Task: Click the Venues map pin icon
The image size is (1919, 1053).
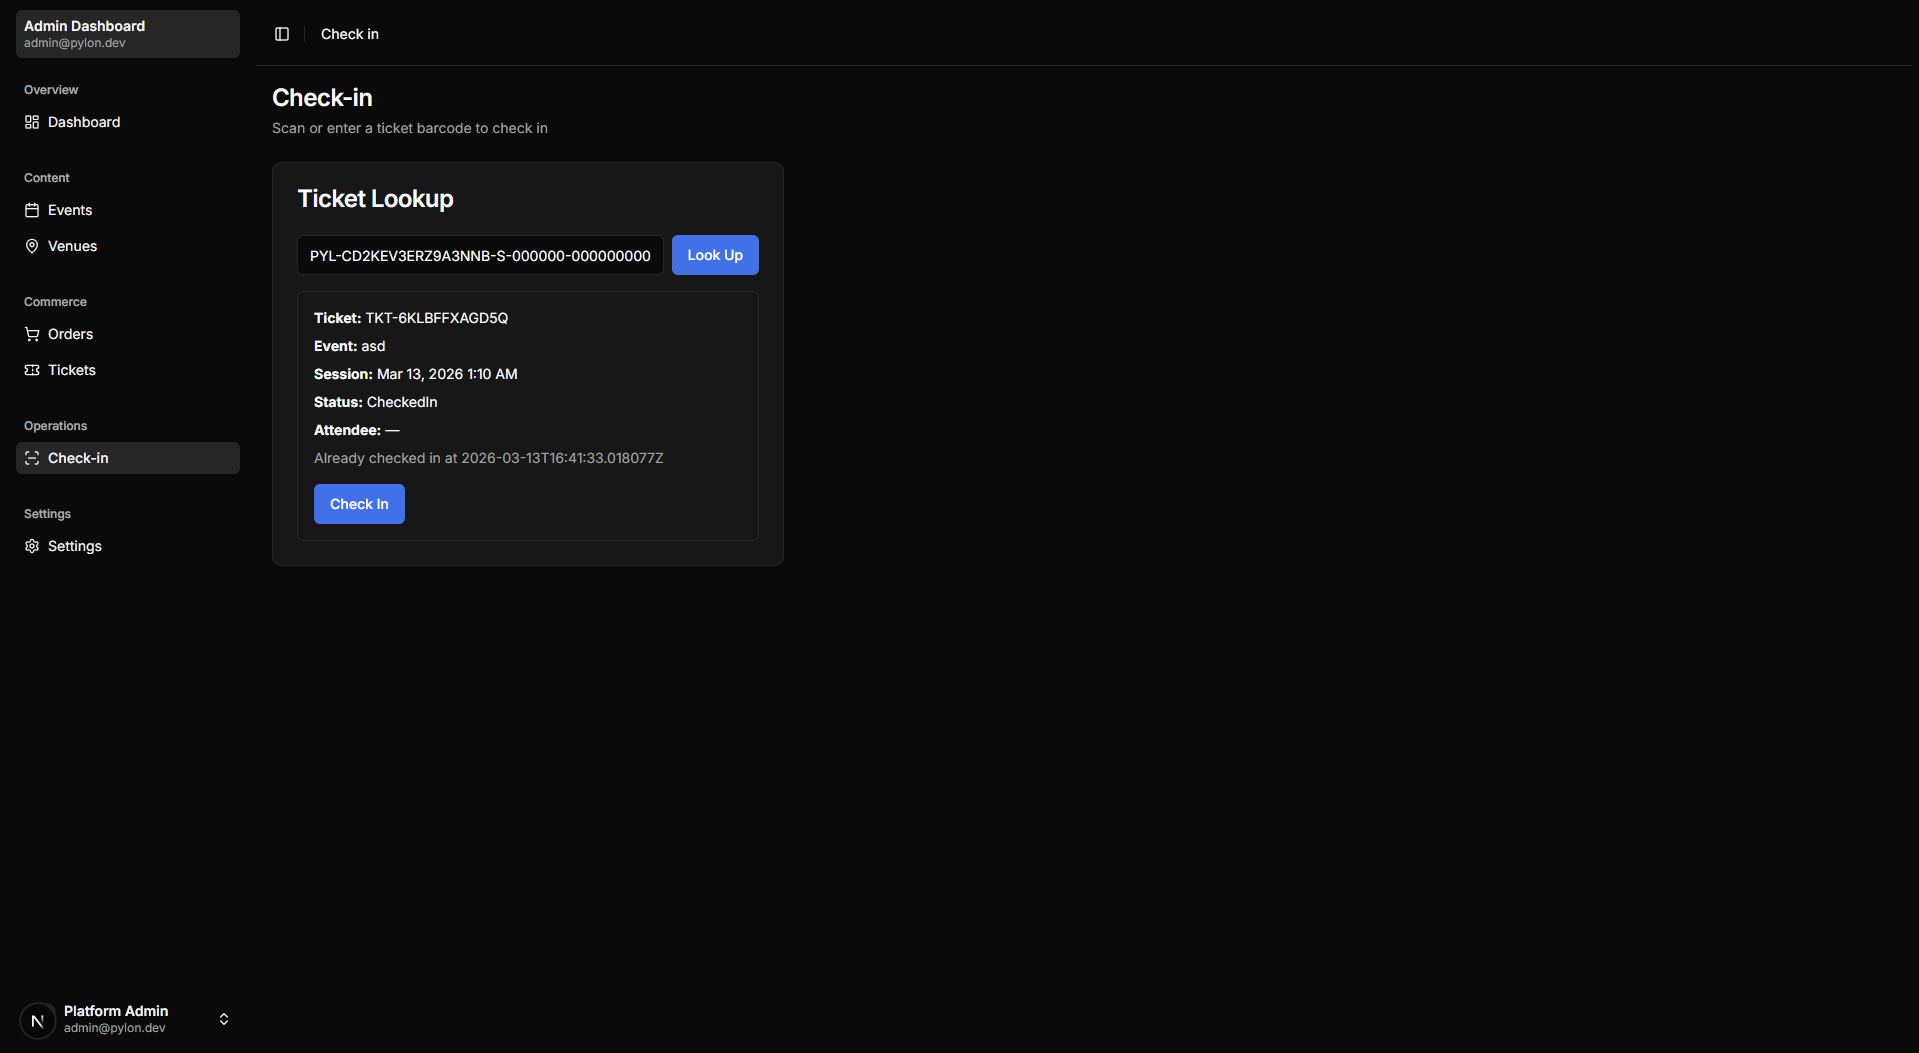Action: (x=32, y=246)
